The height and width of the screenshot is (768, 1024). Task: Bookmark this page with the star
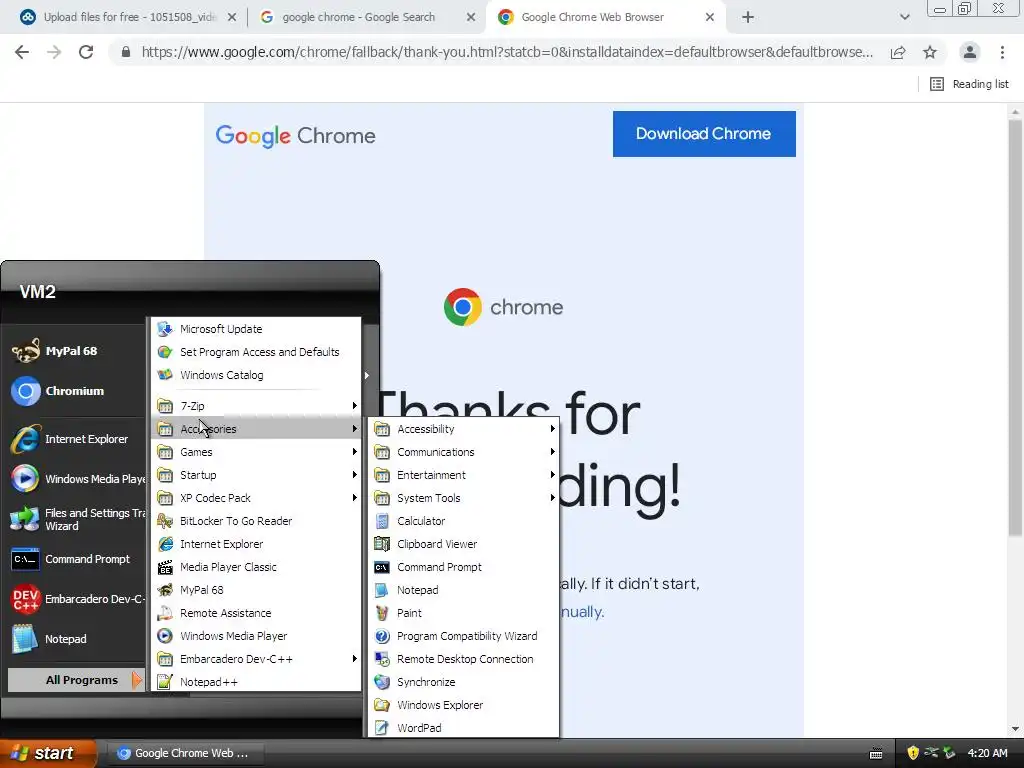point(930,52)
